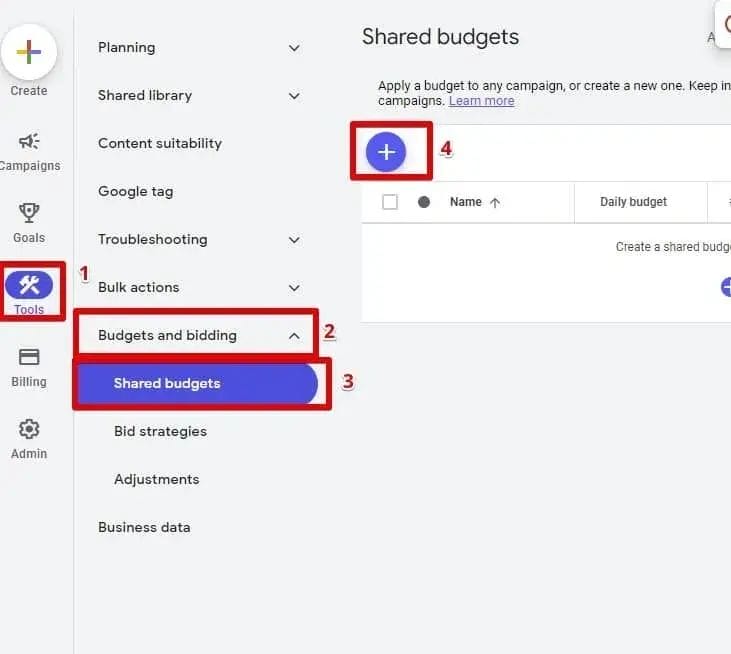731x654 pixels.
Task: Click the blue plus to add shared budget
Action: (x=386, y=152)
